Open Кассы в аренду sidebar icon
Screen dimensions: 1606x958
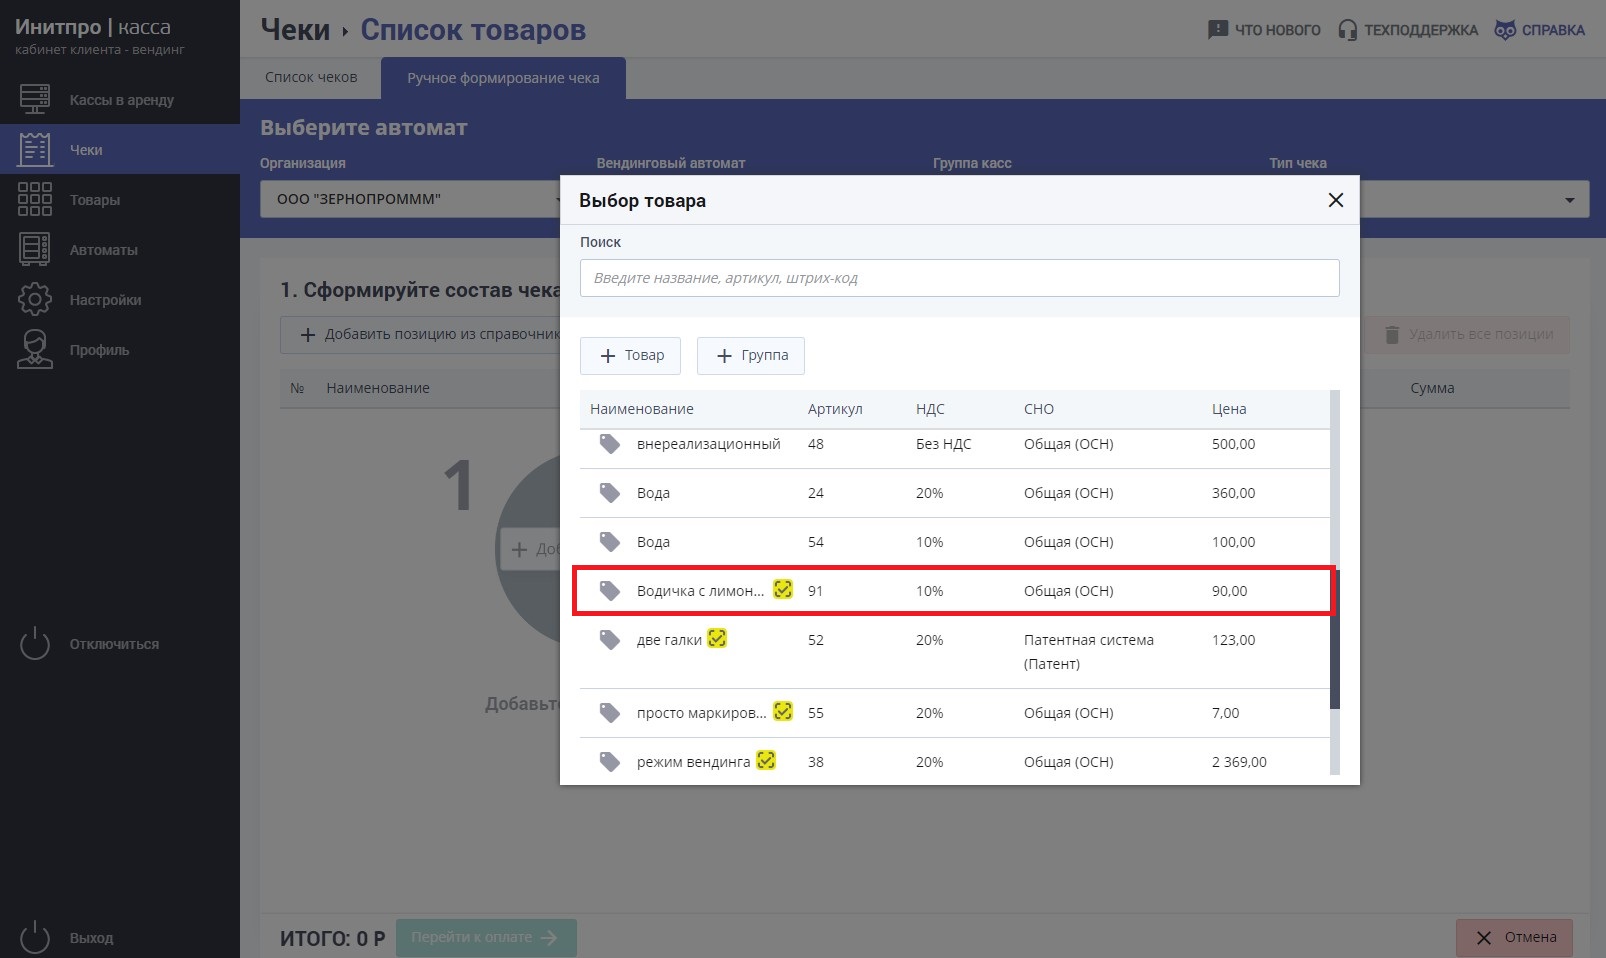click(x=35, y=99)
